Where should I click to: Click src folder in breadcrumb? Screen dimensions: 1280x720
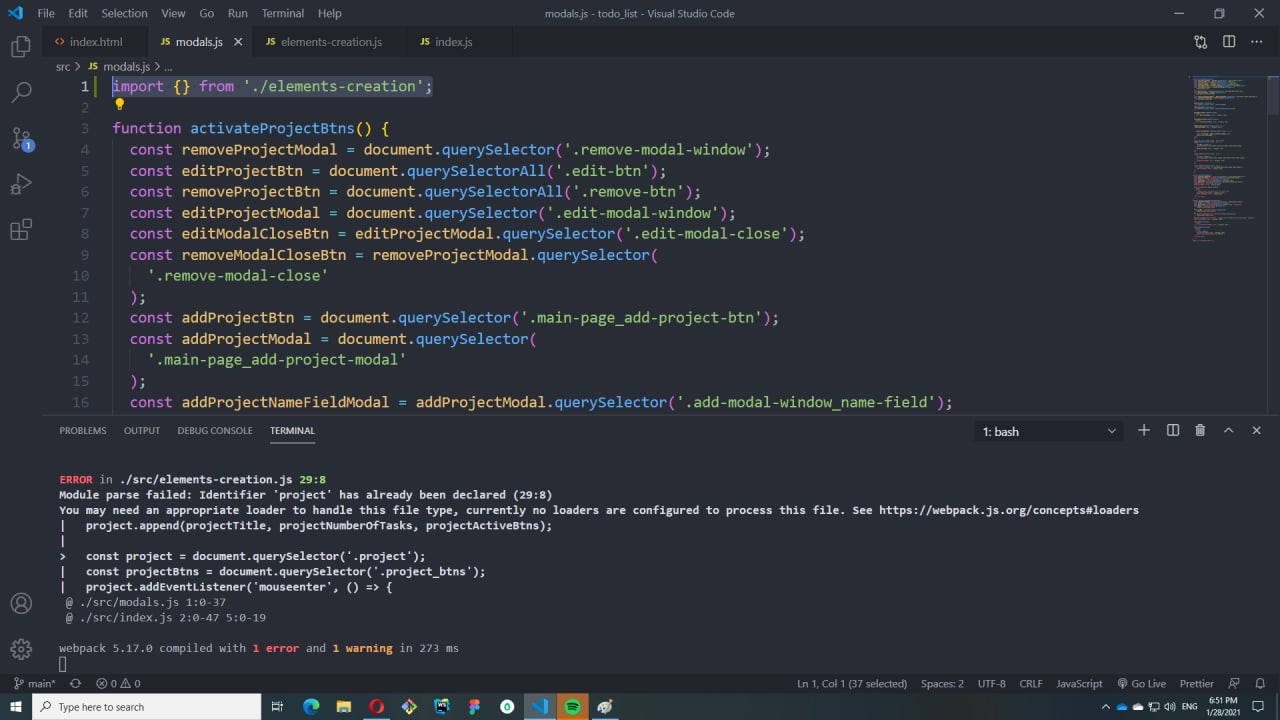point(63,66)
